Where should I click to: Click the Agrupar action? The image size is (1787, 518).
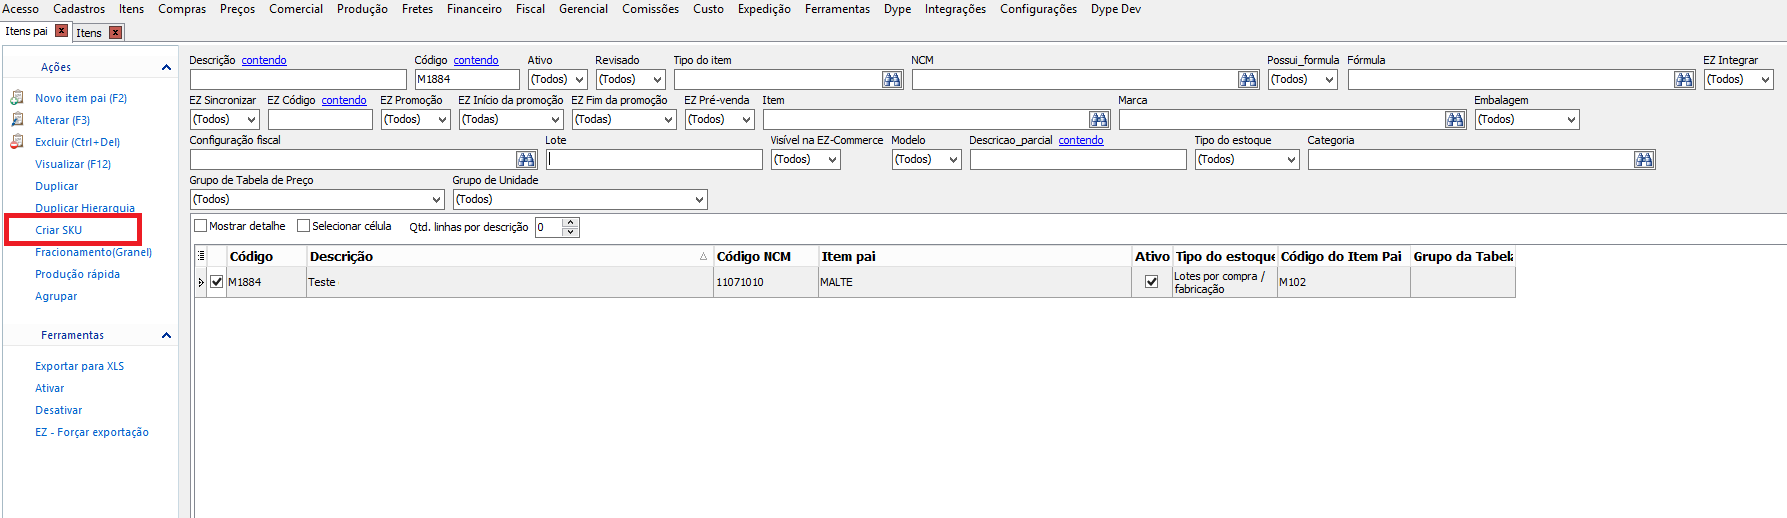(x=56, y=296)
